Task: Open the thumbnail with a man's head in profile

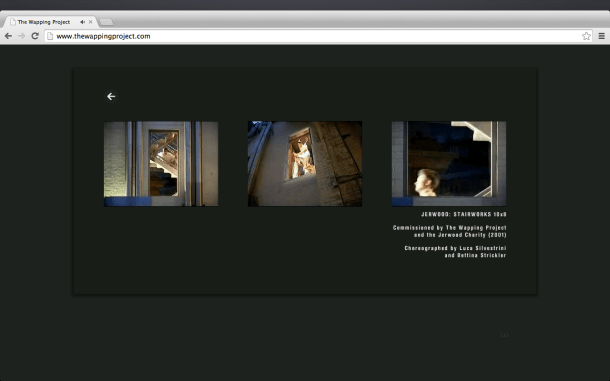Action: click(449, 164)
